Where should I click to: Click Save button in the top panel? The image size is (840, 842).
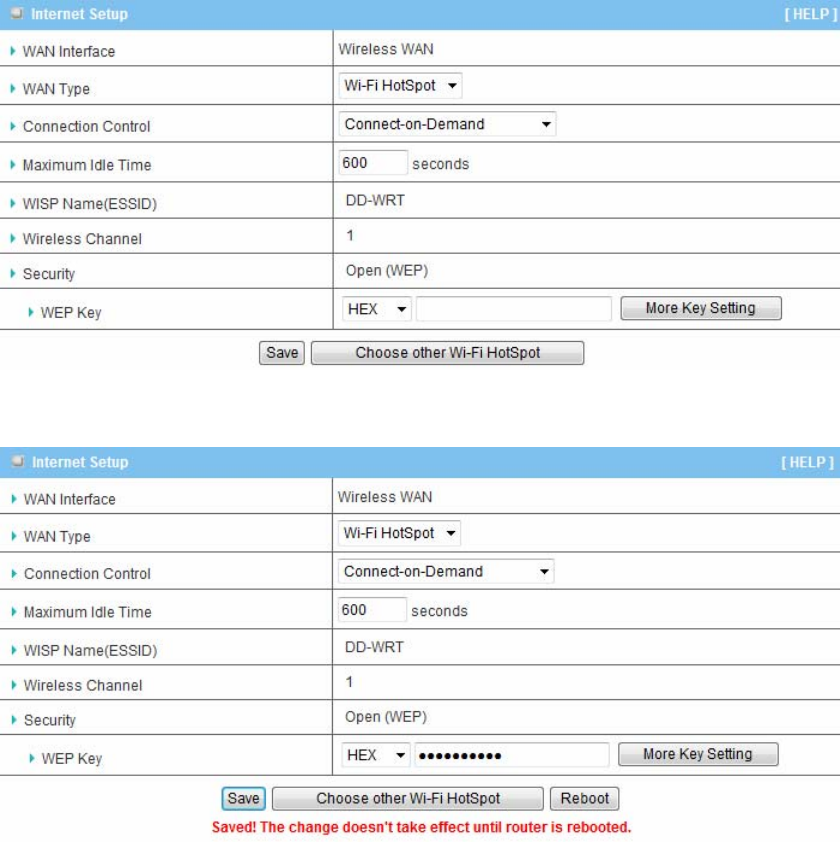click(282, 353)
